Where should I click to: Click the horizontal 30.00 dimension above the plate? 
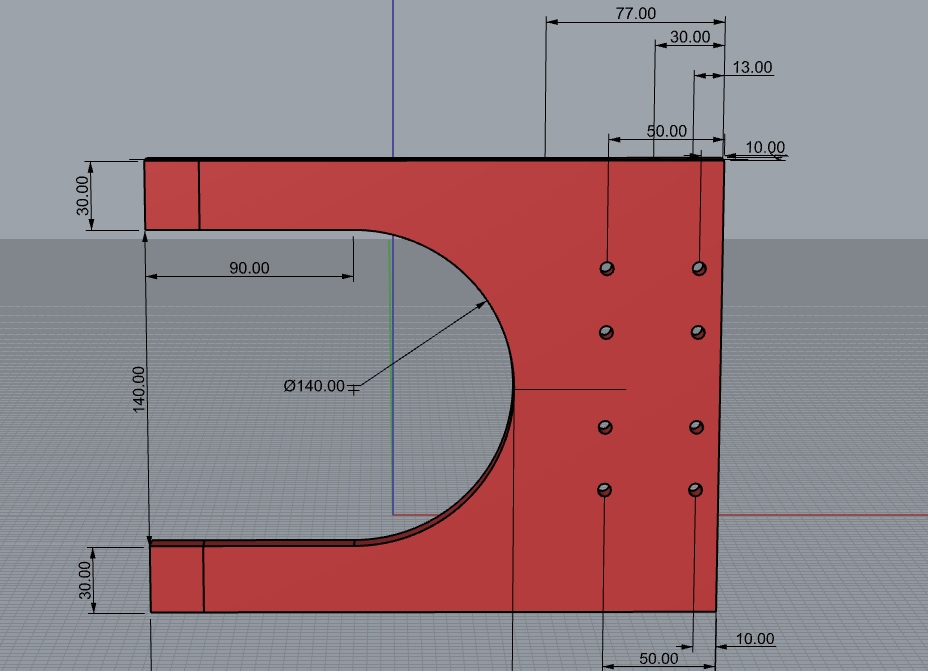tap(689, 37)
